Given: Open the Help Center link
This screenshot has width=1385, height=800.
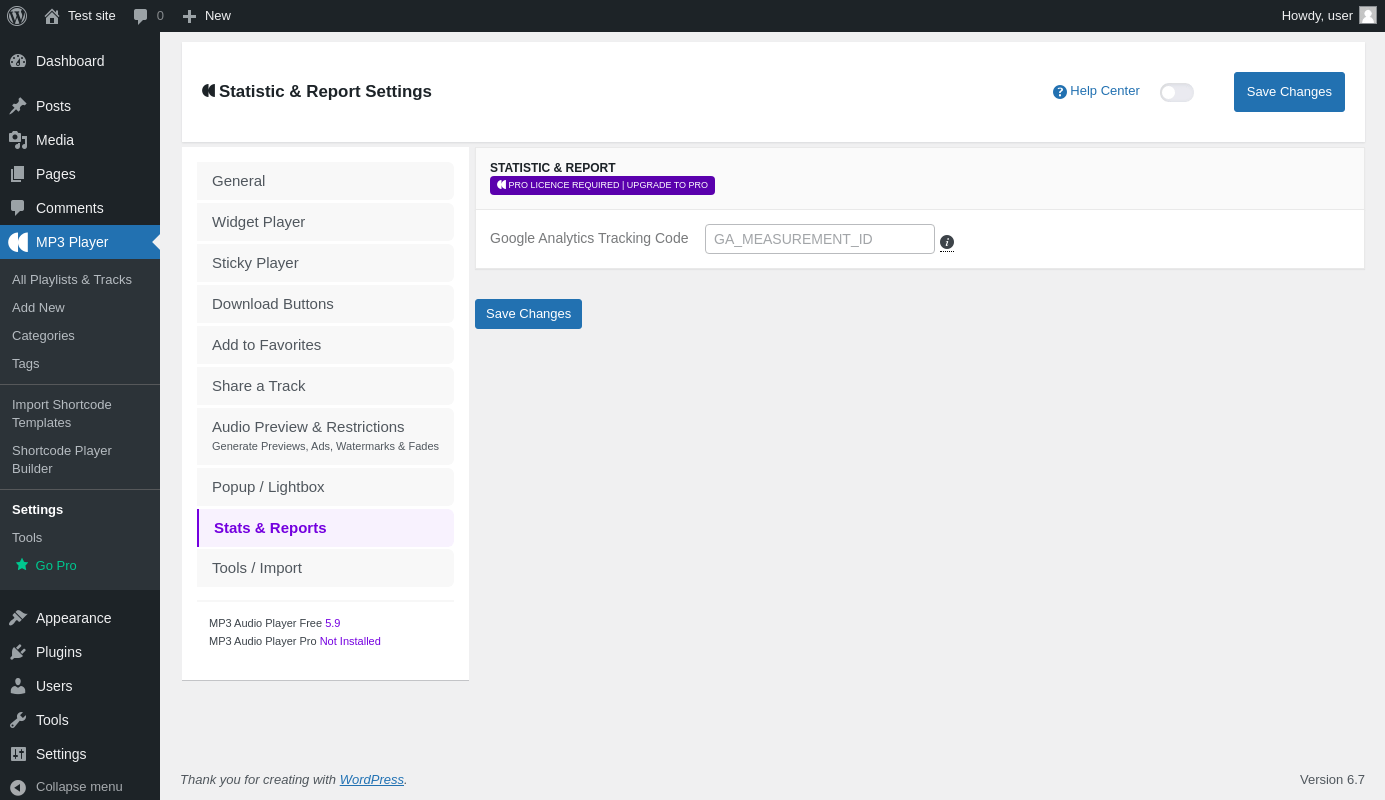Looking at the screenshot, I should point(1096,91).
